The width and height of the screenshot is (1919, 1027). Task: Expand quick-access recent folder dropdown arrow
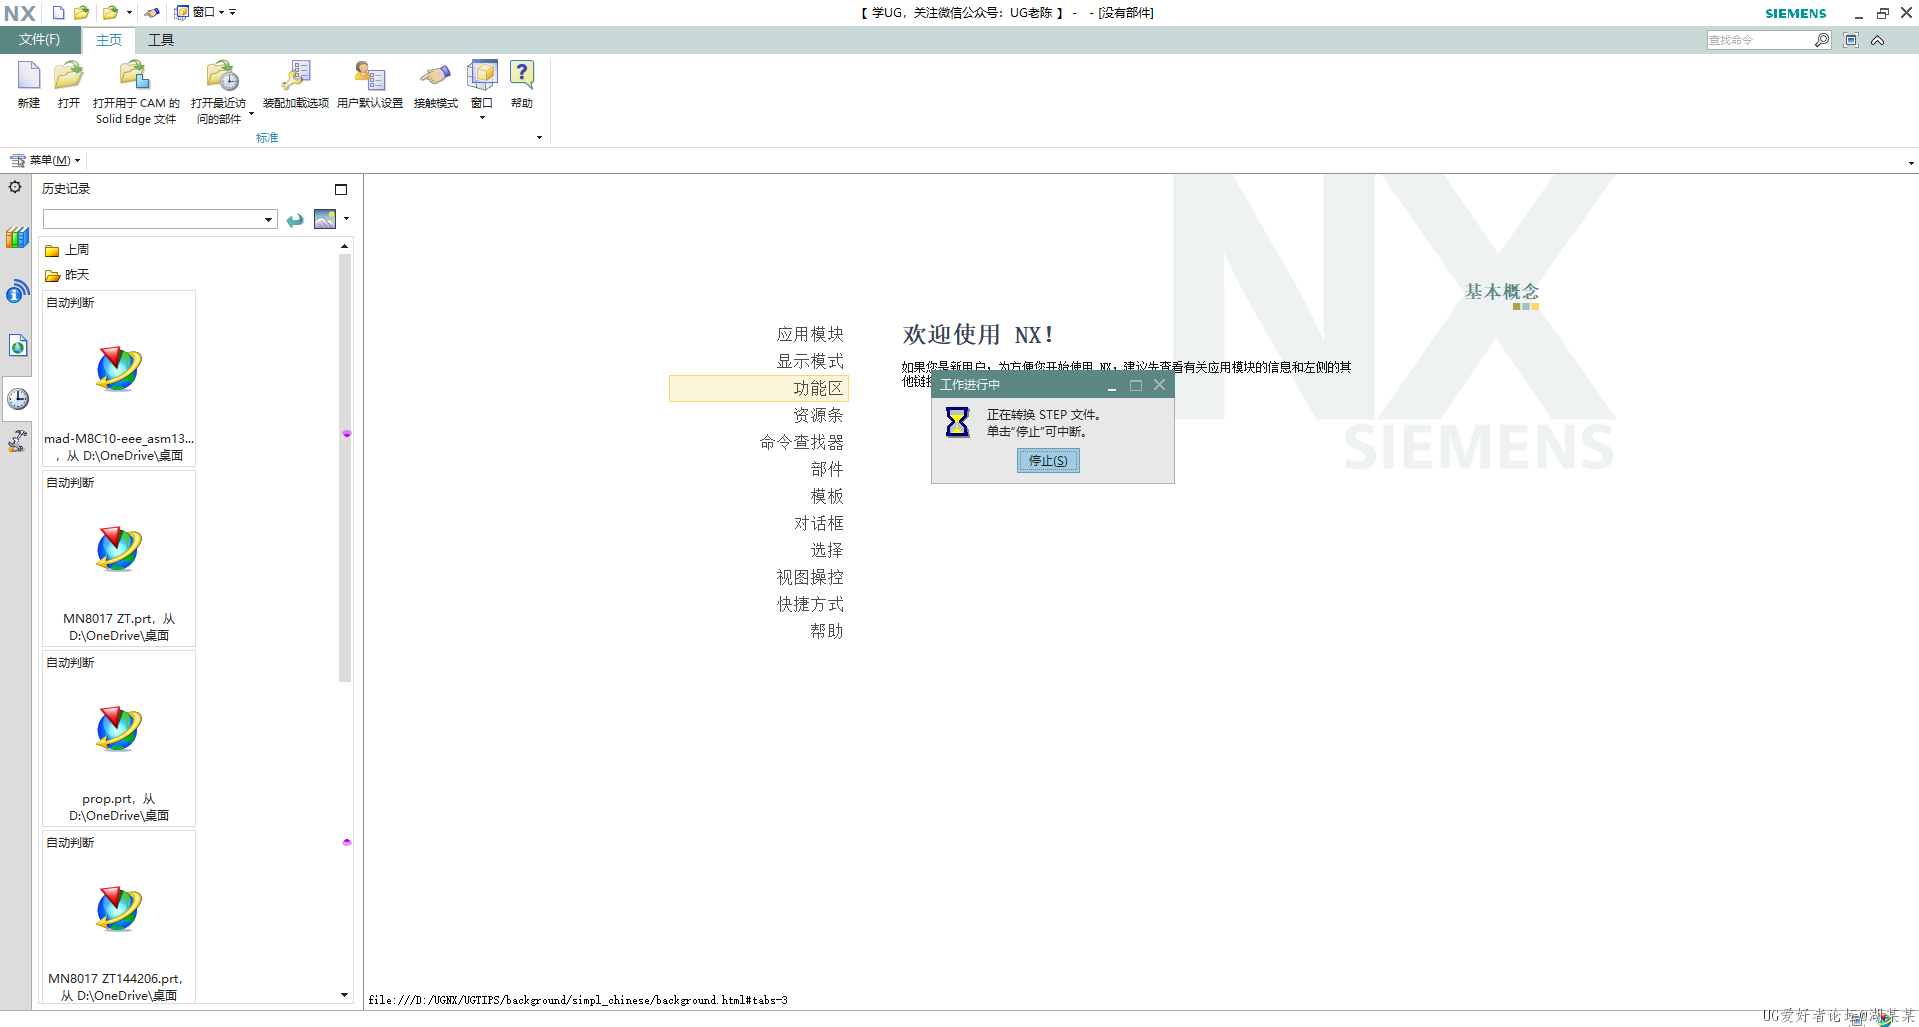tap(129, 13)
